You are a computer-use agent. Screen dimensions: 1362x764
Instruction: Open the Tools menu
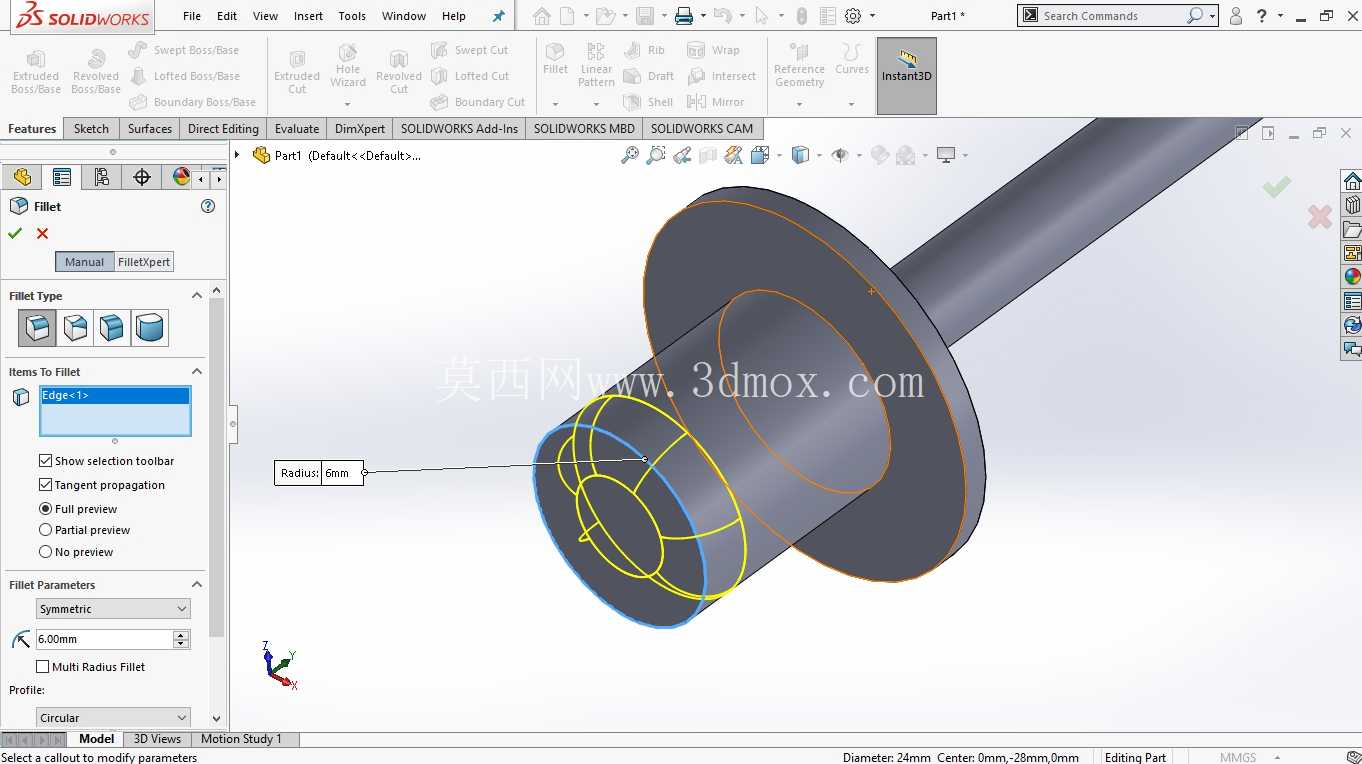pyautogui.click(x=352, y=16)
